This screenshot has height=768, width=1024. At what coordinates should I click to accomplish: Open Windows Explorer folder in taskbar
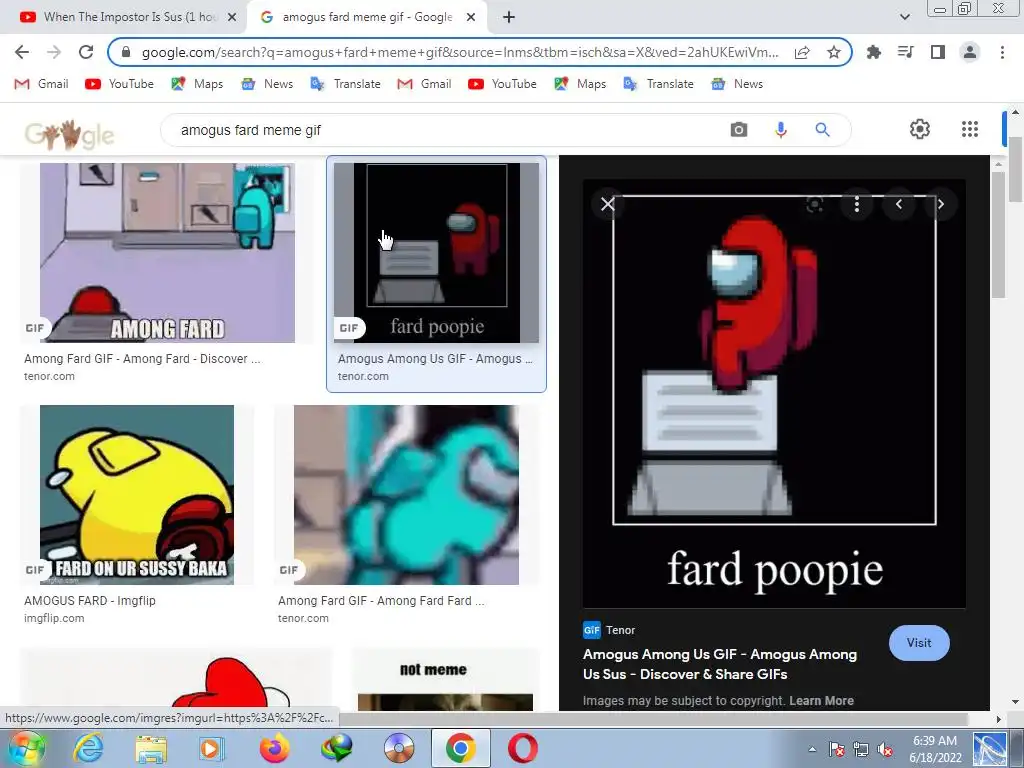[151, 748]
